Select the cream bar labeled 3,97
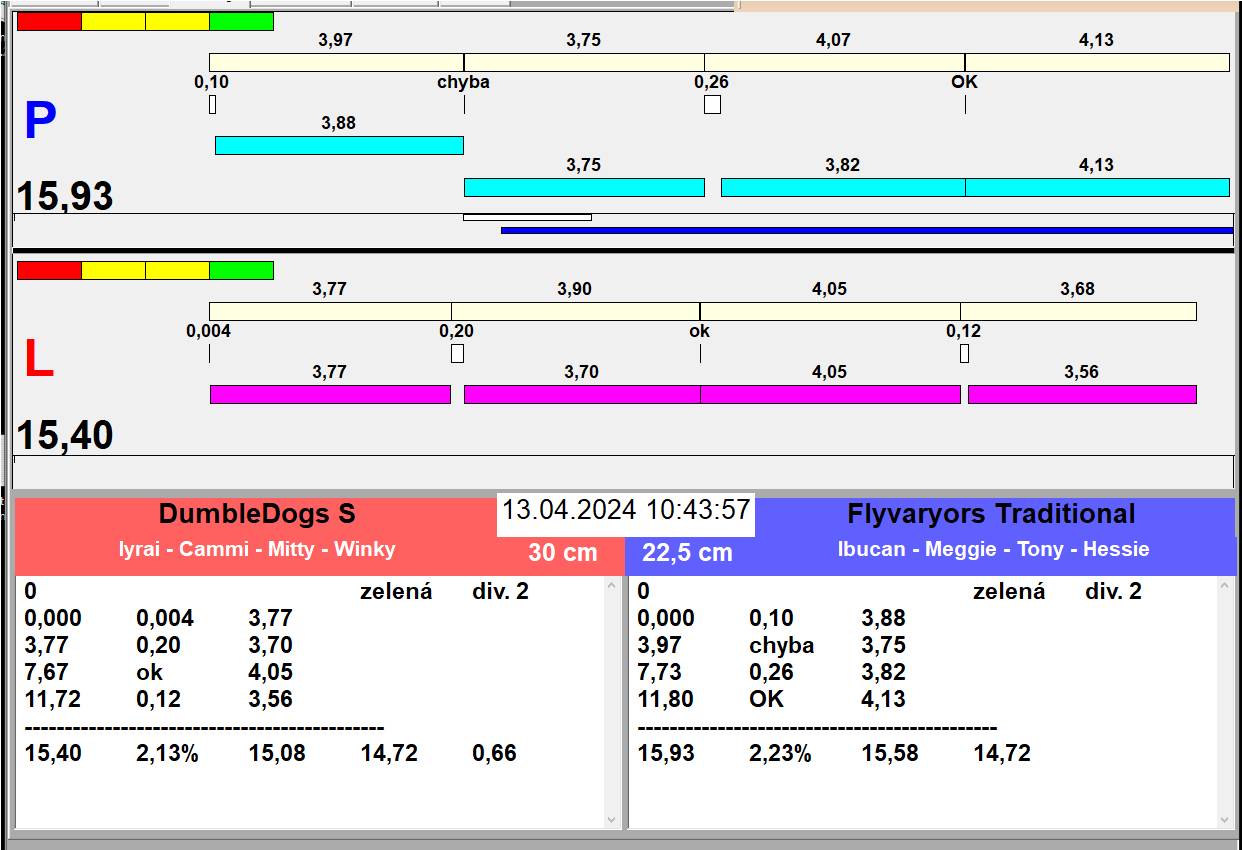The width and height of the screenshot is (1242, 850). [336, 62]
